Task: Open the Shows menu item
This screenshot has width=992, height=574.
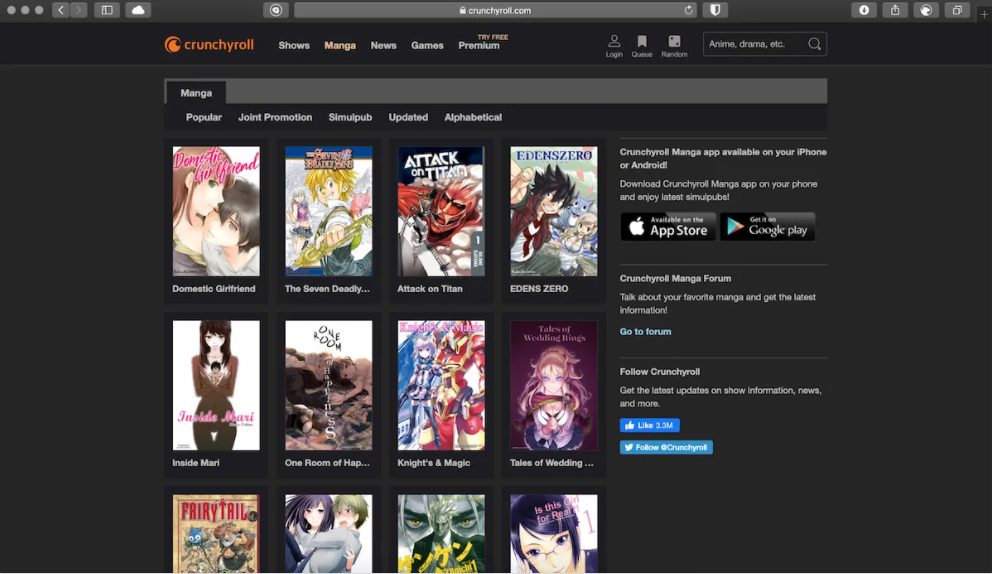Action: (294, 46)
